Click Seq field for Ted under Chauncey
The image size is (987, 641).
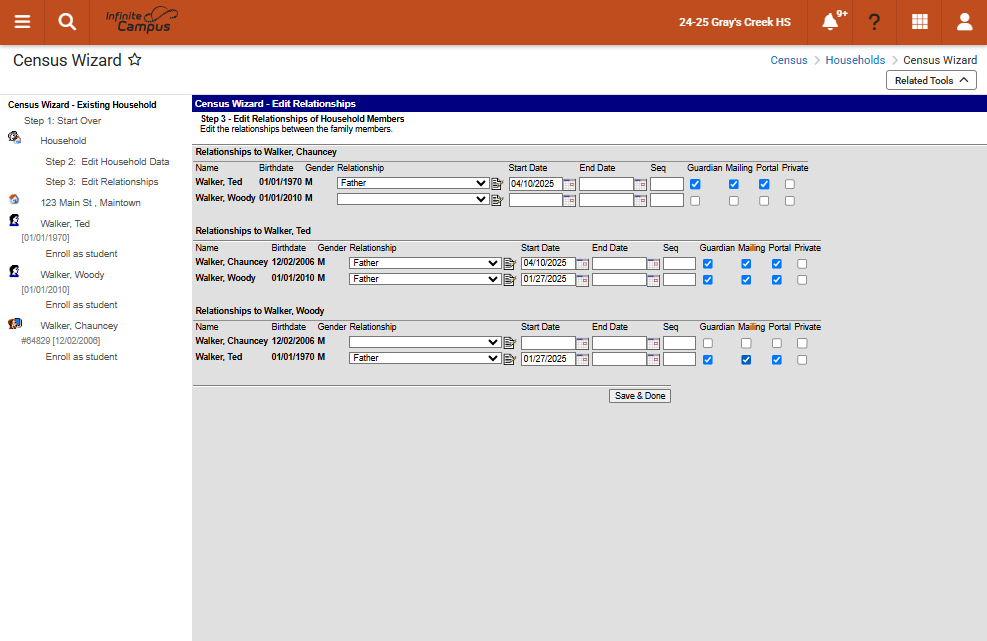tap(667, 184)
